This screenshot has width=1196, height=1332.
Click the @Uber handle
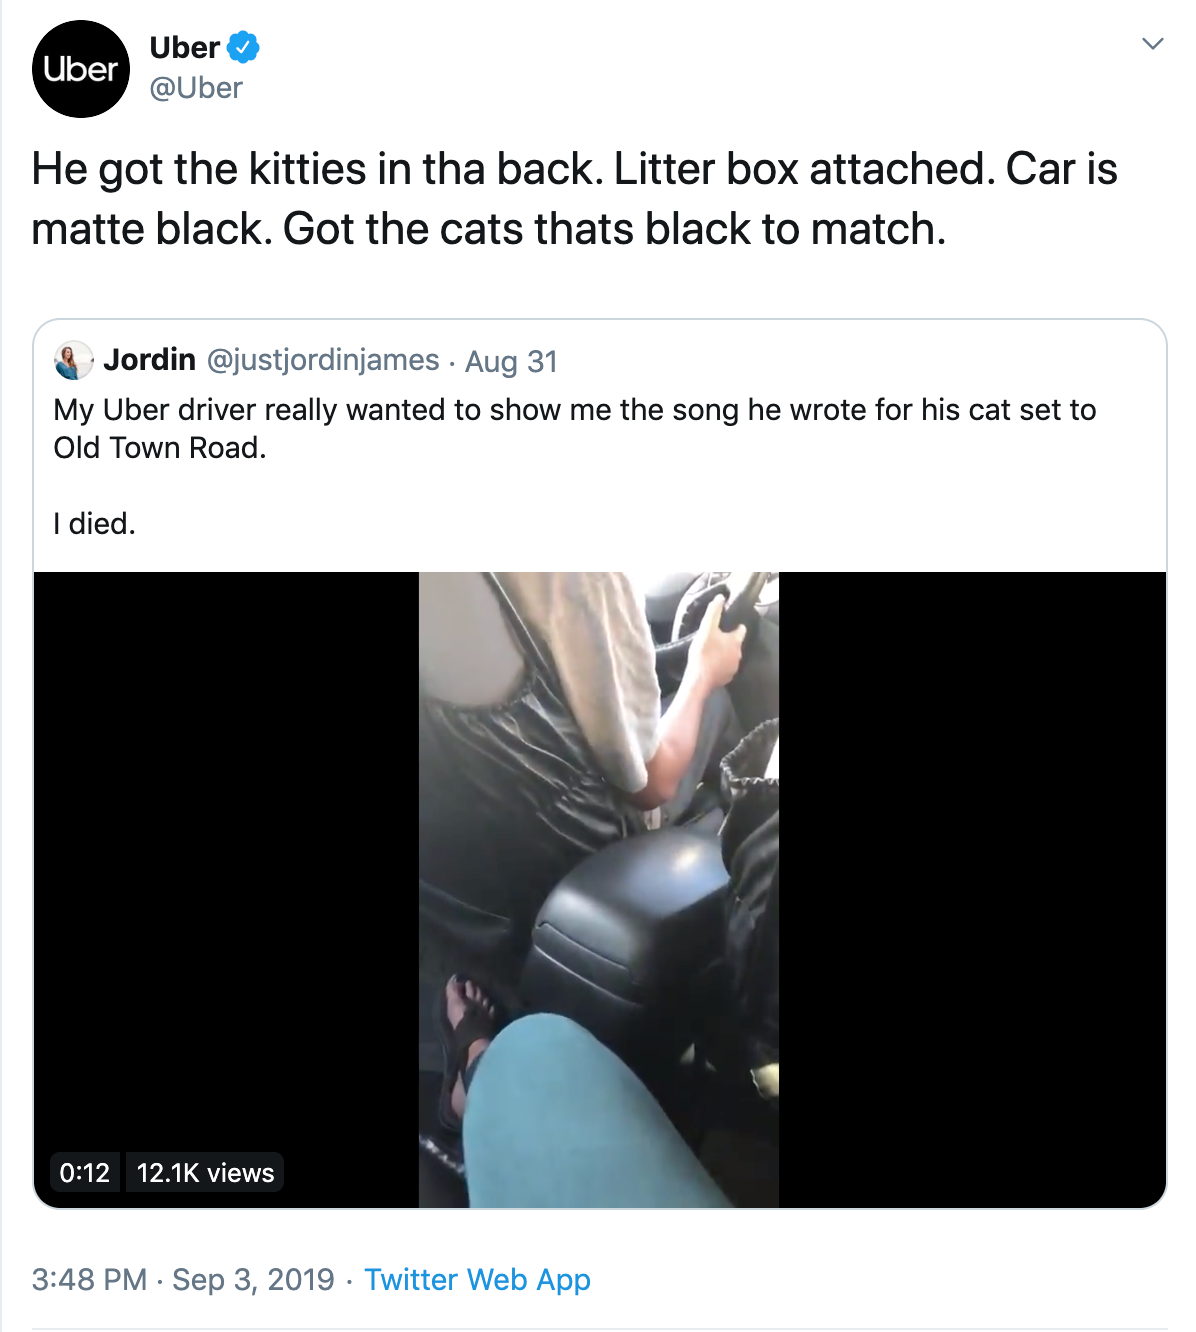tap(196, 88)
